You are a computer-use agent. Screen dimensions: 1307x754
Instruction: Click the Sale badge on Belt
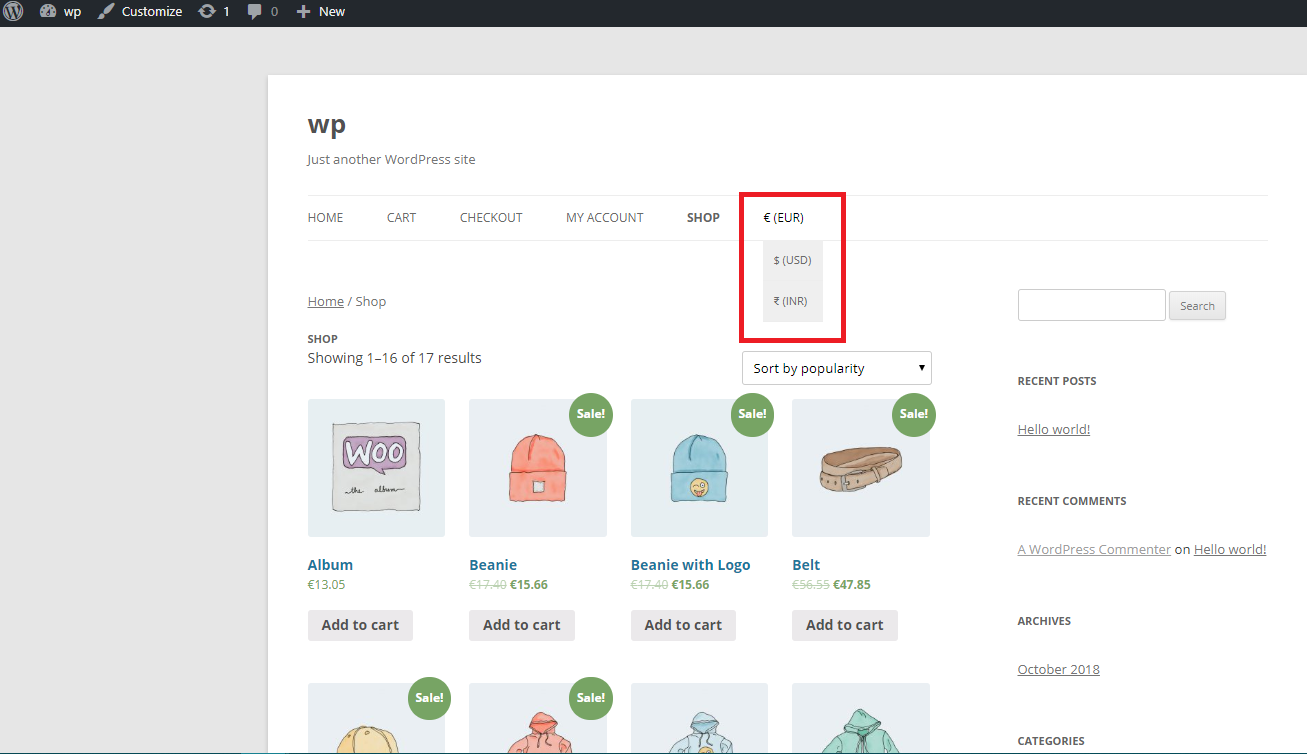[x=913, y=414]
